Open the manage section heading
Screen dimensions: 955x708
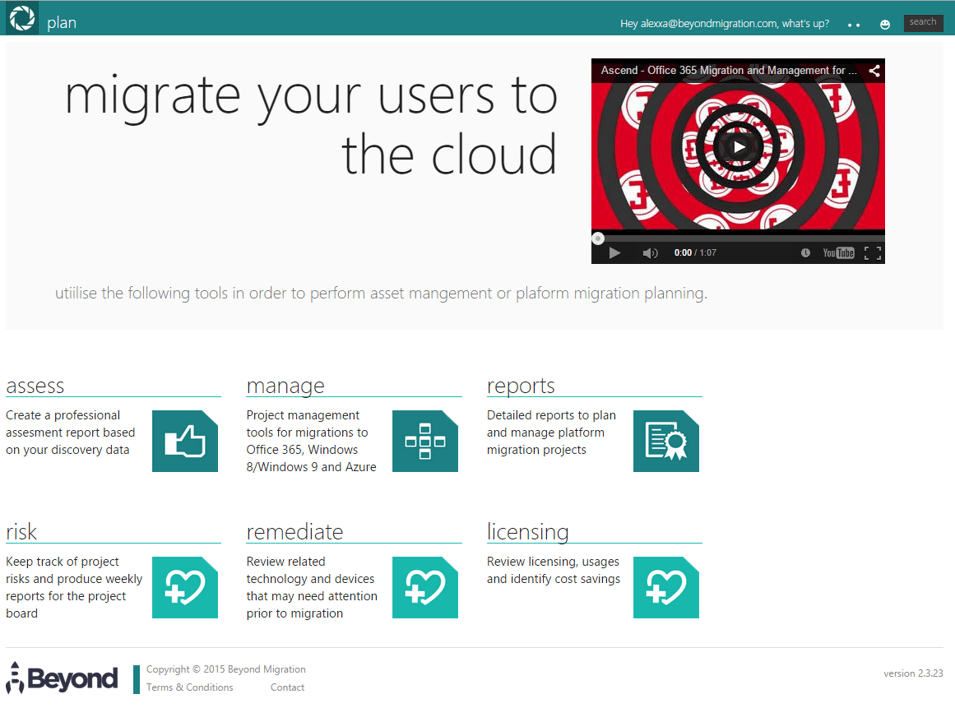tap(286, 386)
